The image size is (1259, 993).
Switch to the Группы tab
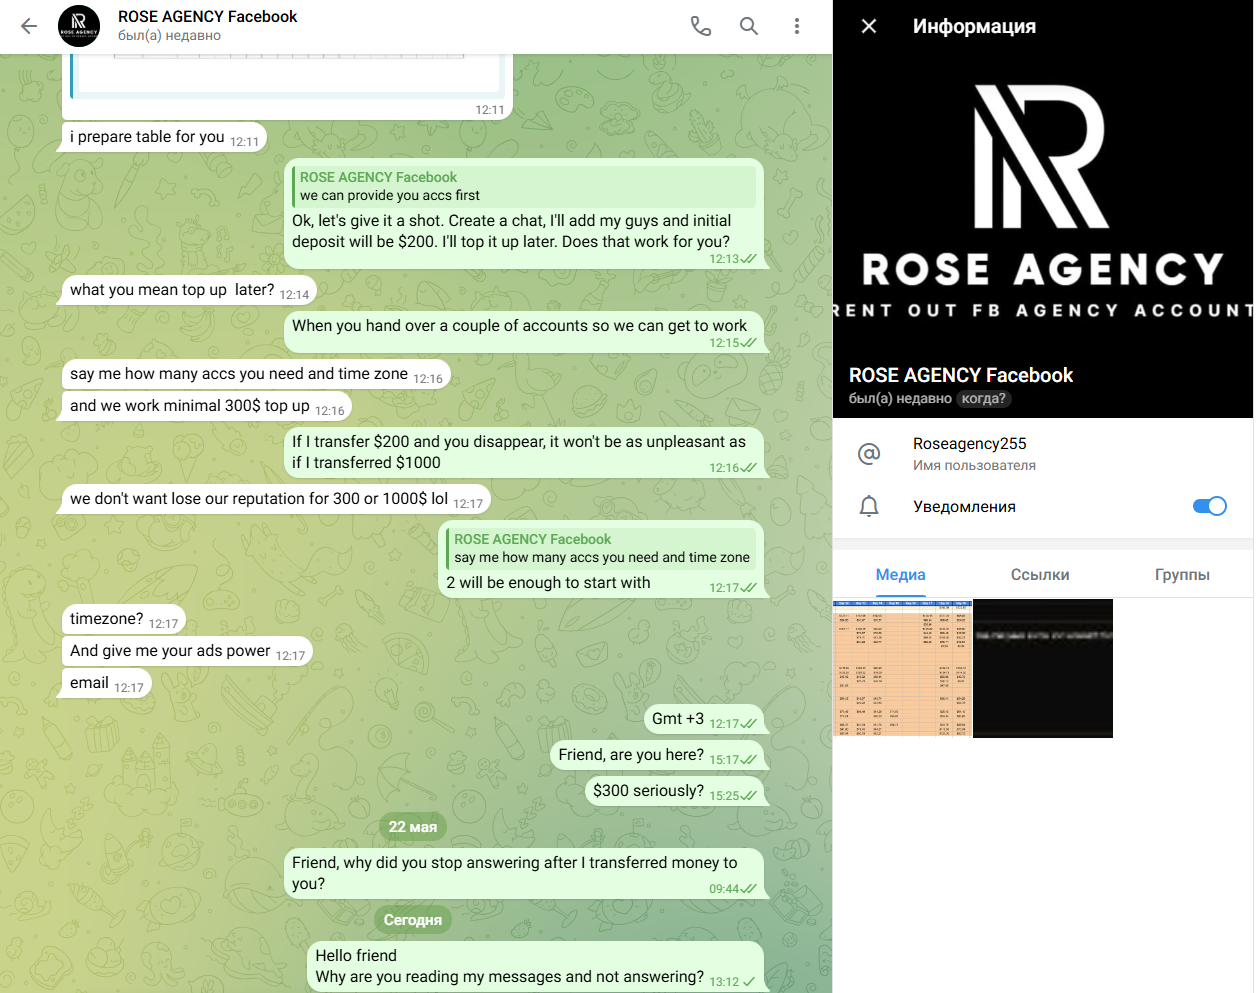(1182, 575)
